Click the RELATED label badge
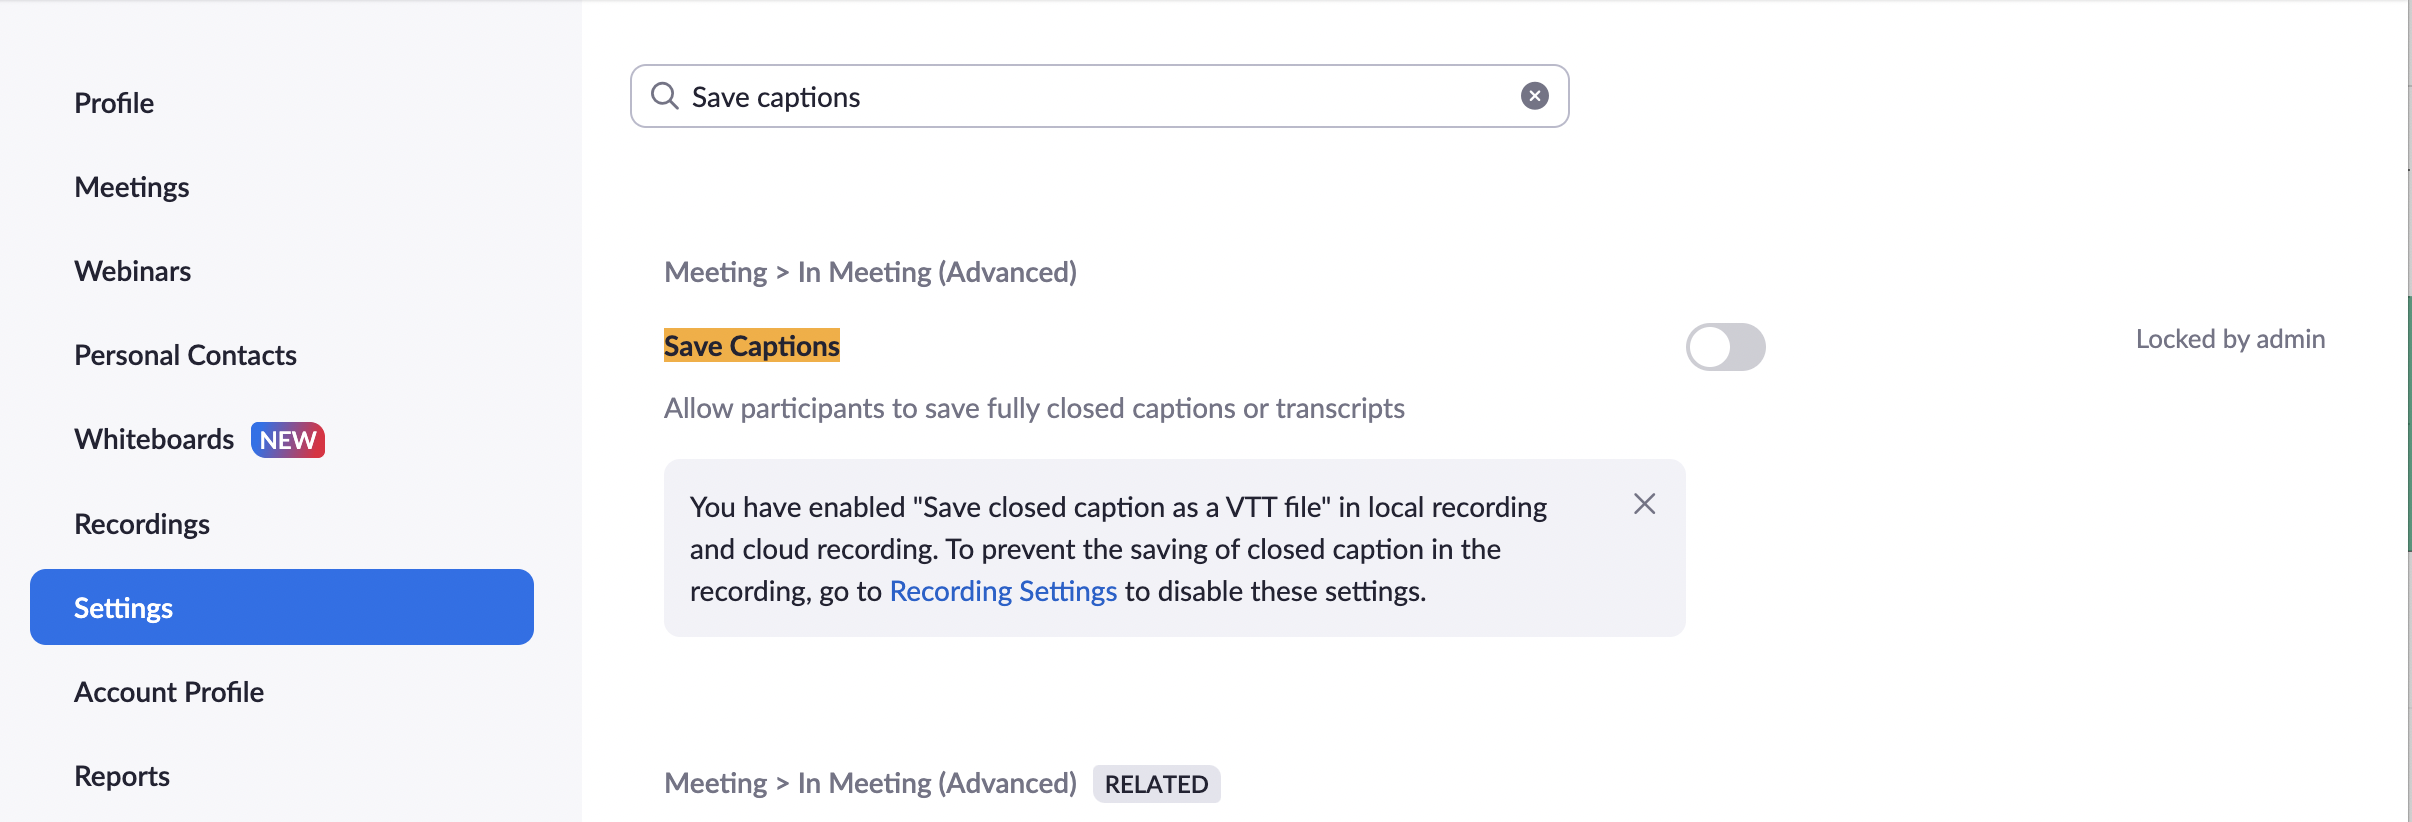The height and width of the screenshot is (822, 2412). coord(1155,784)
